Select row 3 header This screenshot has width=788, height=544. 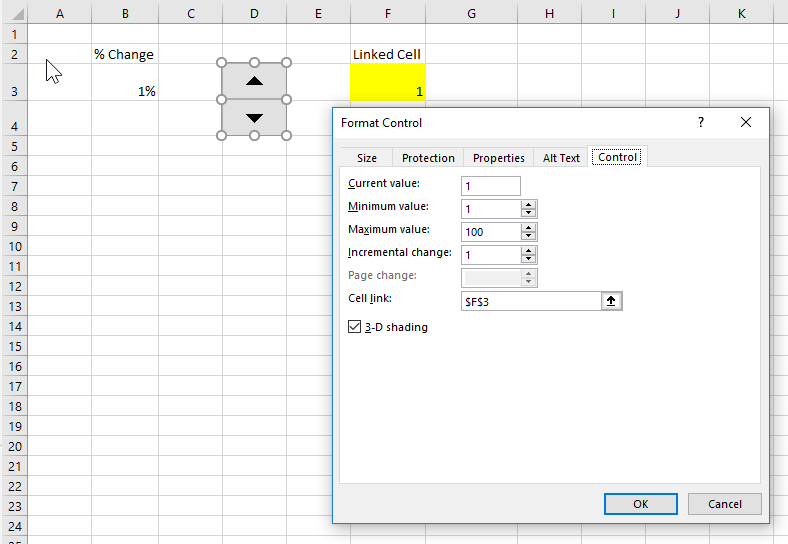click(15, 82)
